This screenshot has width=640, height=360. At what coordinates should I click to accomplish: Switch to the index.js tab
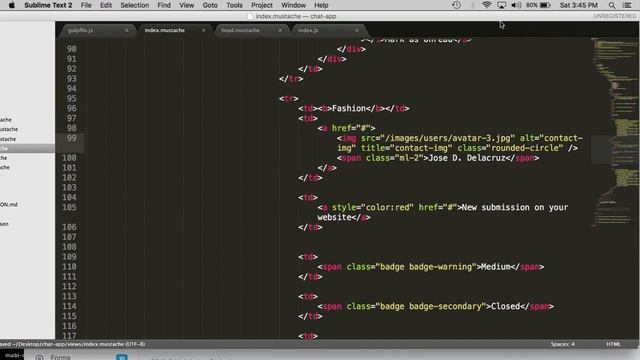pos(308,30)
